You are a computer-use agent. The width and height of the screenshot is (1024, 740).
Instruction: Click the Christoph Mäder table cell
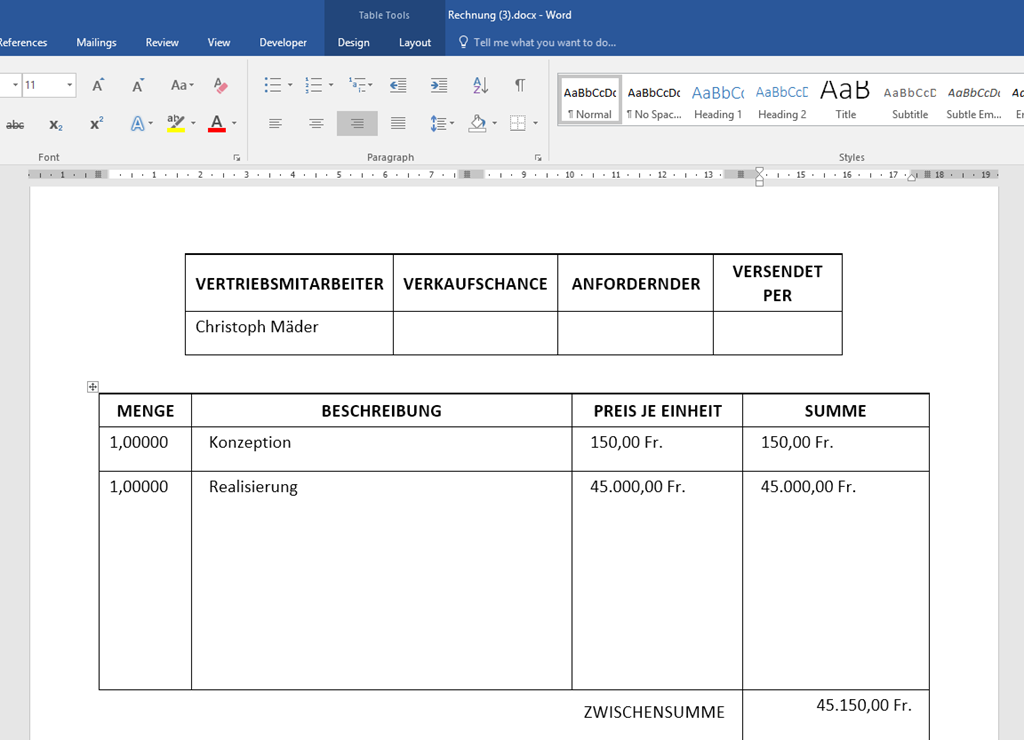pos(288,332)
